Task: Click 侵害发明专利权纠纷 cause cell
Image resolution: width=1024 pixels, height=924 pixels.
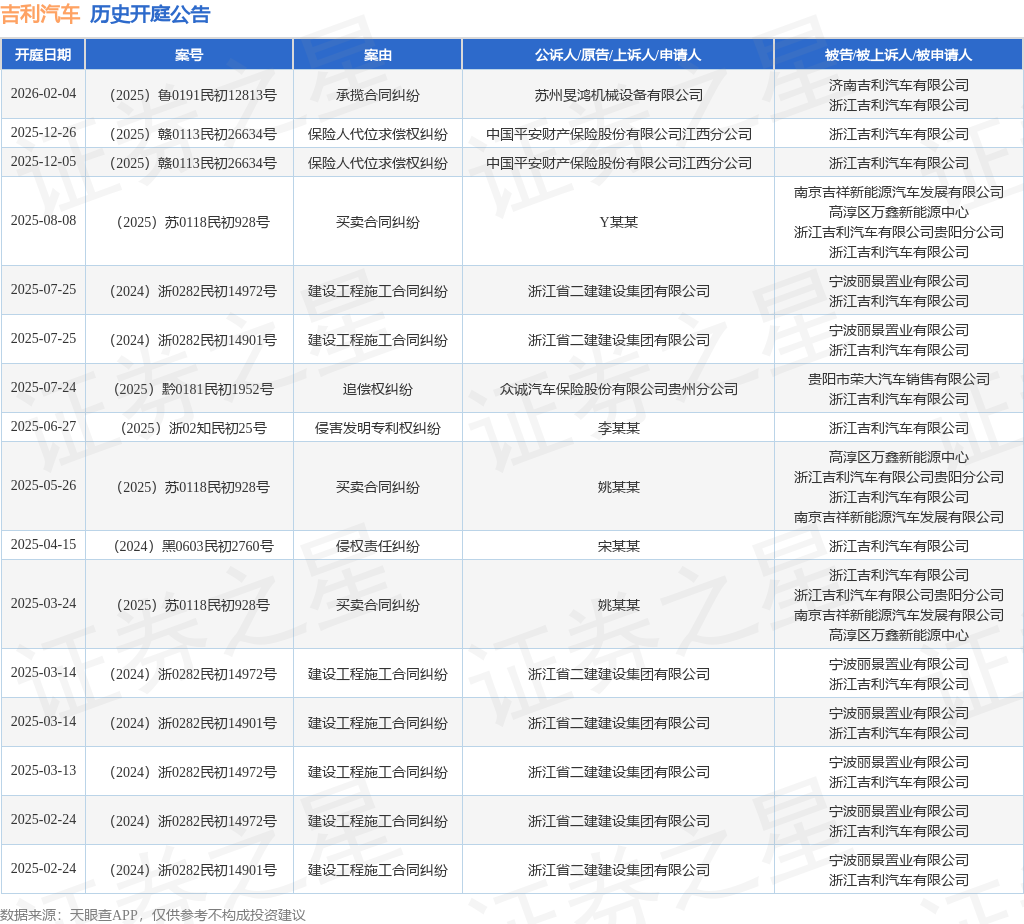Action: click(x=377, y=428)
